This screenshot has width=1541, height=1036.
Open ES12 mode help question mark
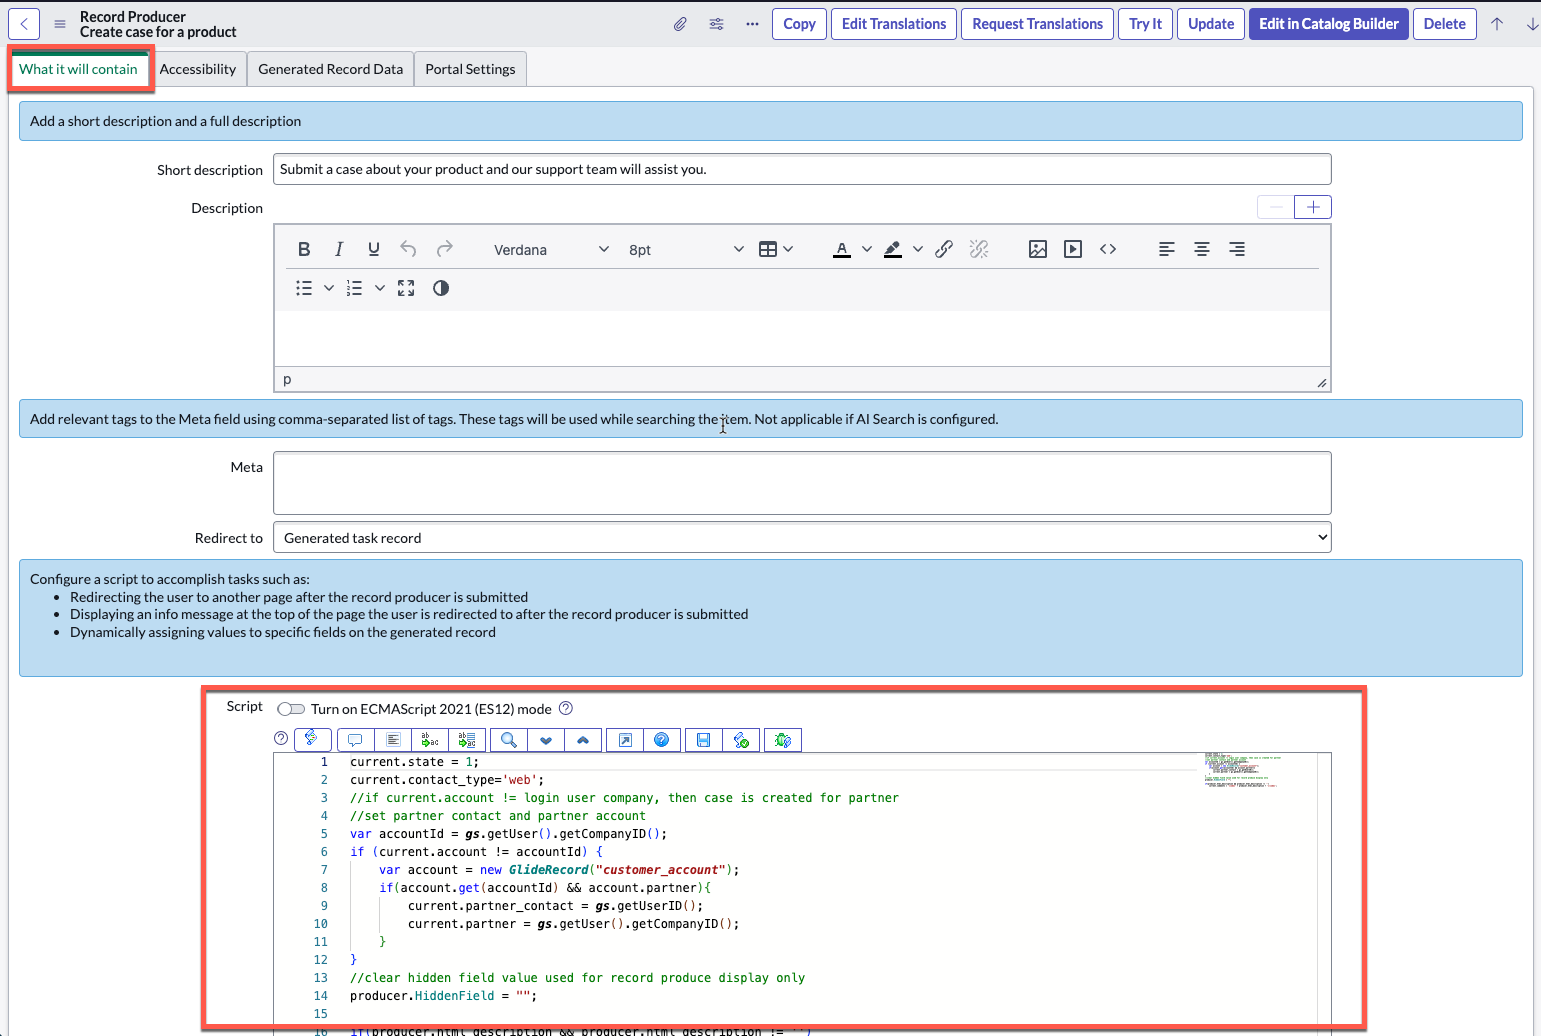click(566, 708)
